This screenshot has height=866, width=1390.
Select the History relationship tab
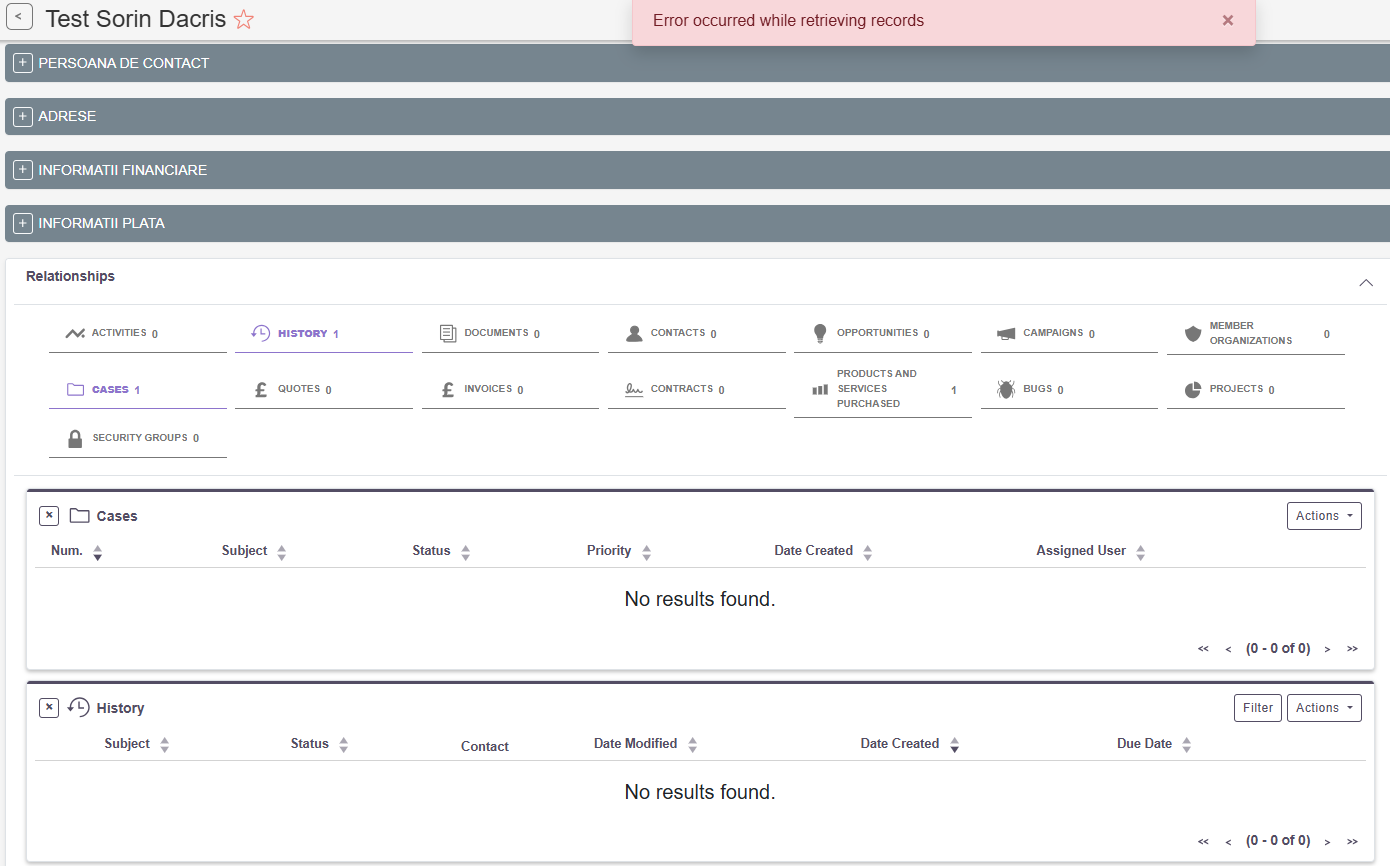tap(324, 333)
